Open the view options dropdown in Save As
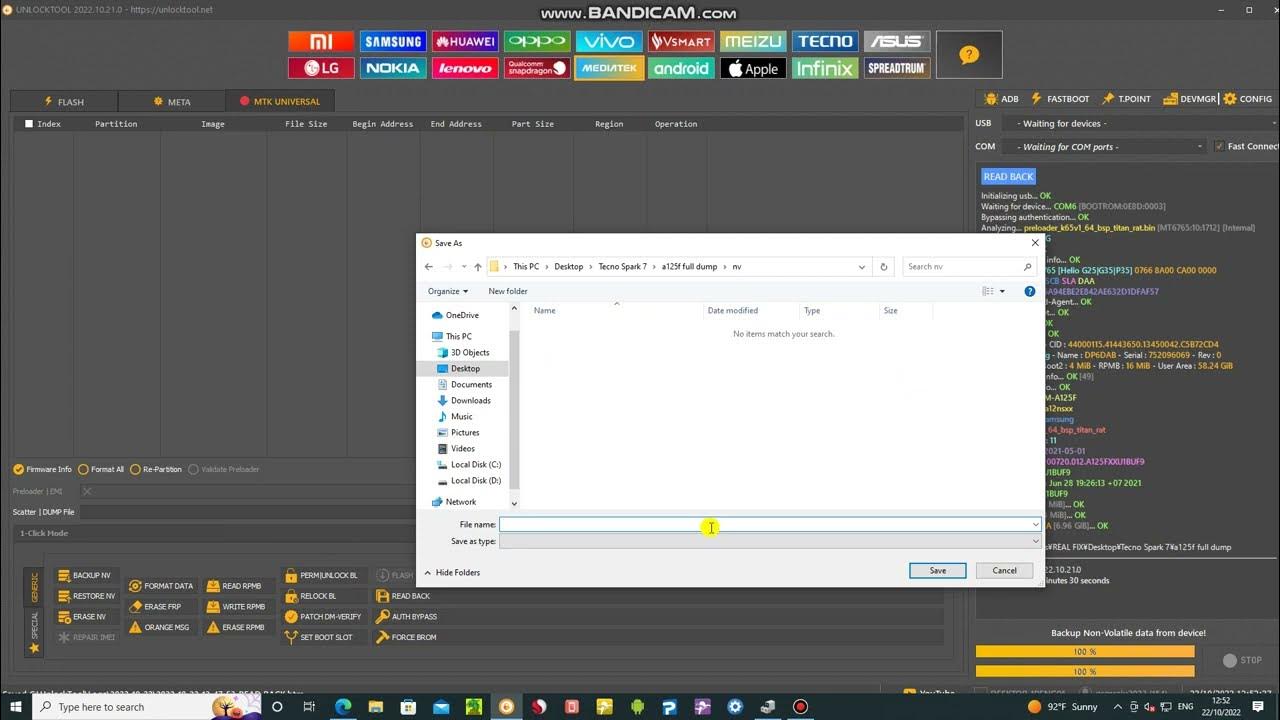This screenshot has width=1280, height=720. pyautogui.click(x=1002, y=291)
